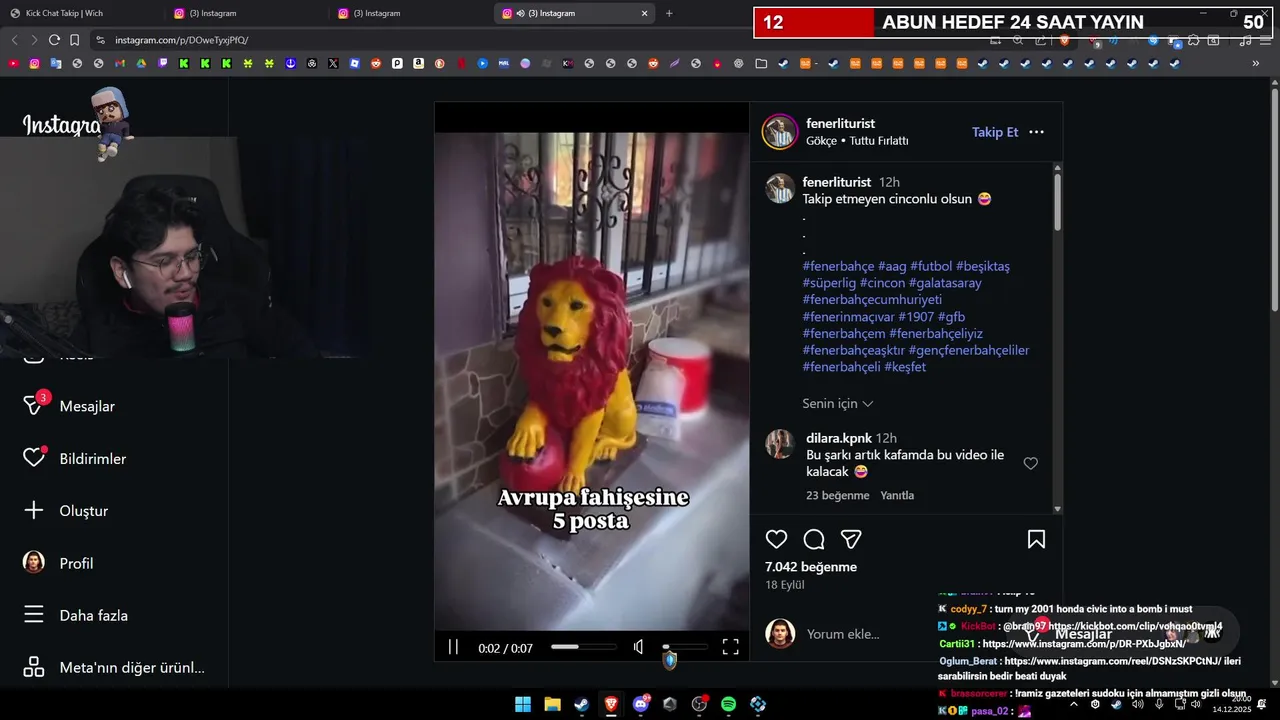The width and height of the screenshot is (1280, 720).
Task: Seek along the video progress bar
Action: [x=584, y=647]
